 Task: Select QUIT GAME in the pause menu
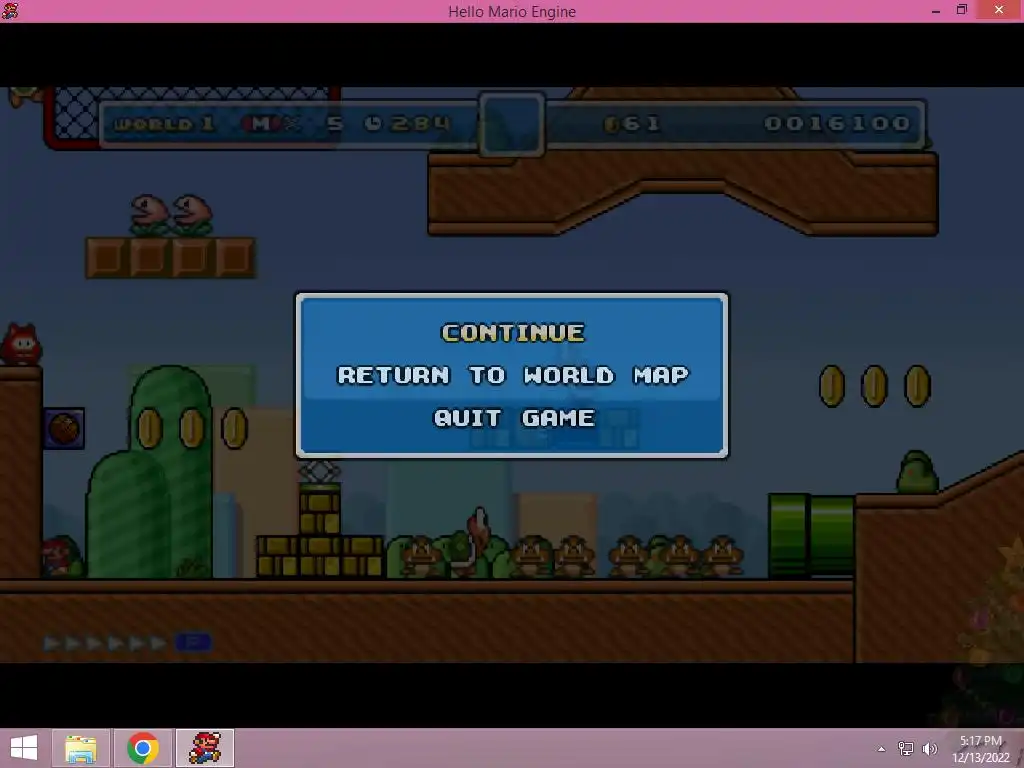click(514, 417)
